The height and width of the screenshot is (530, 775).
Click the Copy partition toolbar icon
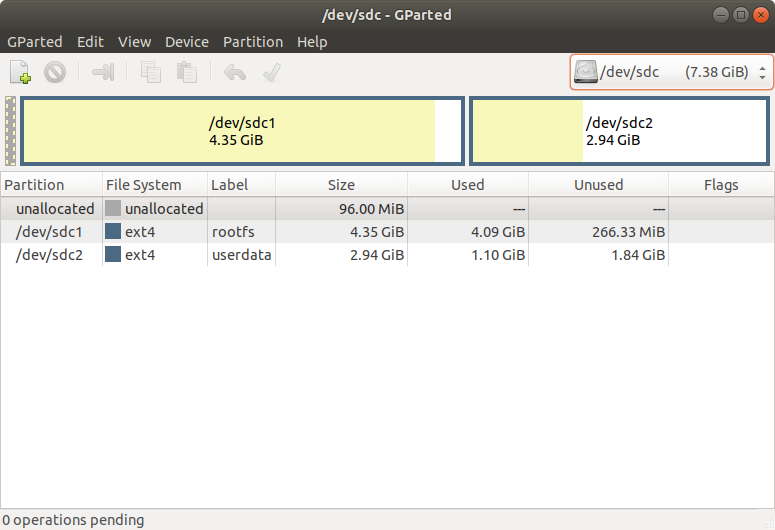pyautogui.click(x=151, y=72)
